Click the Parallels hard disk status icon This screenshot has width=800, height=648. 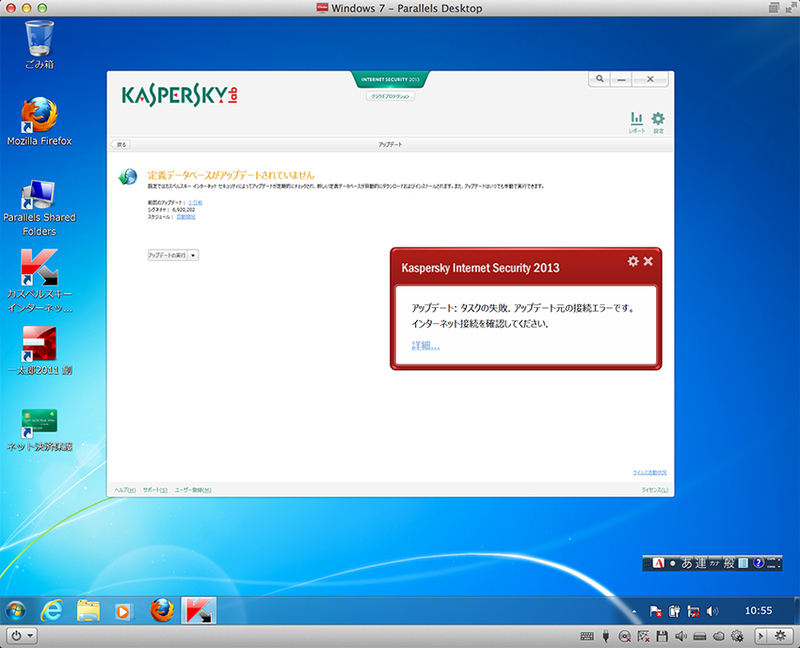[x=699, y=636]
